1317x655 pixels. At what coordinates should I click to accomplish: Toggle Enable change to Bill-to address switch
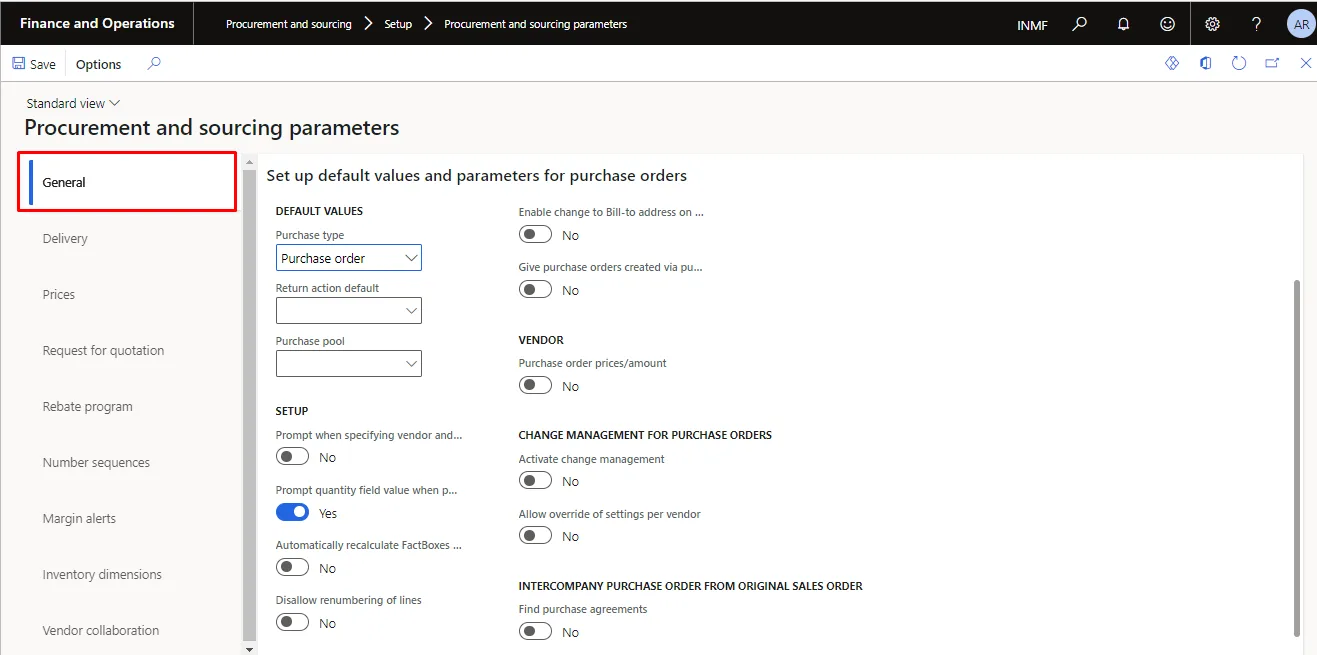tap(535, 234)
